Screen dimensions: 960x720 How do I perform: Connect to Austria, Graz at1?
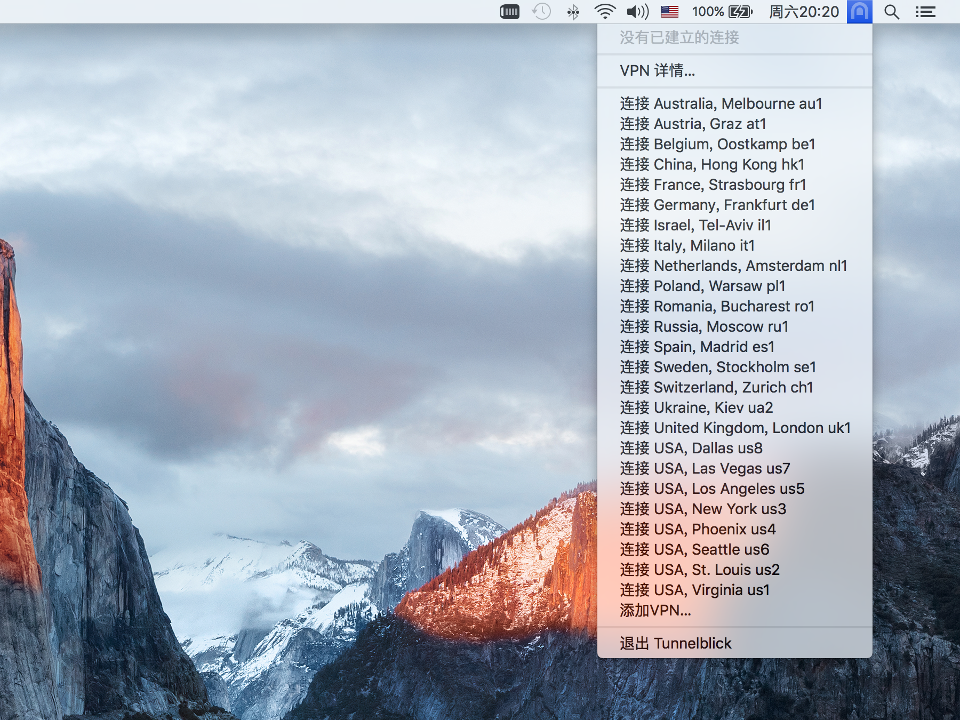click(735, 124)
